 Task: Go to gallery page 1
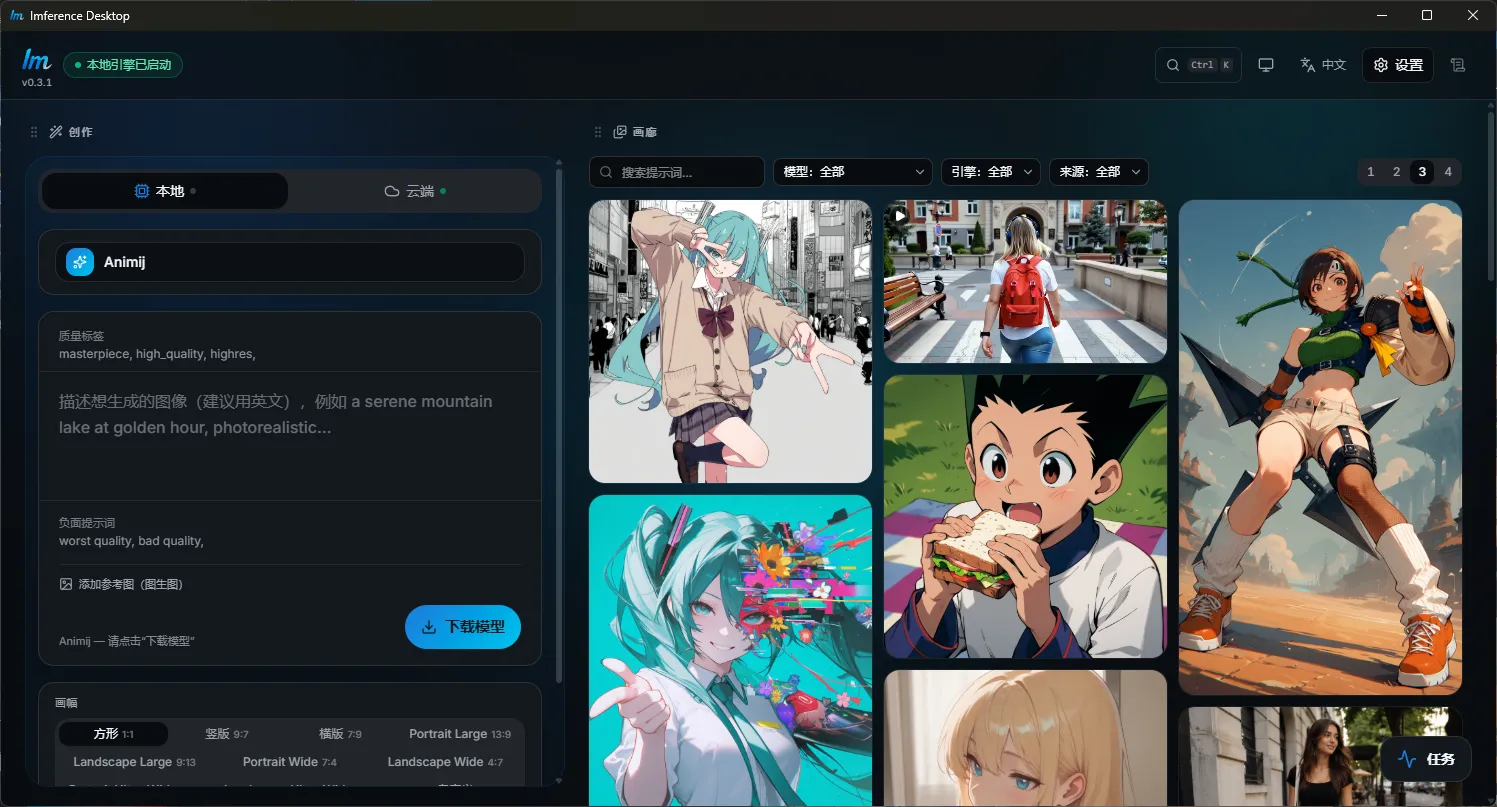[1371, 172]
